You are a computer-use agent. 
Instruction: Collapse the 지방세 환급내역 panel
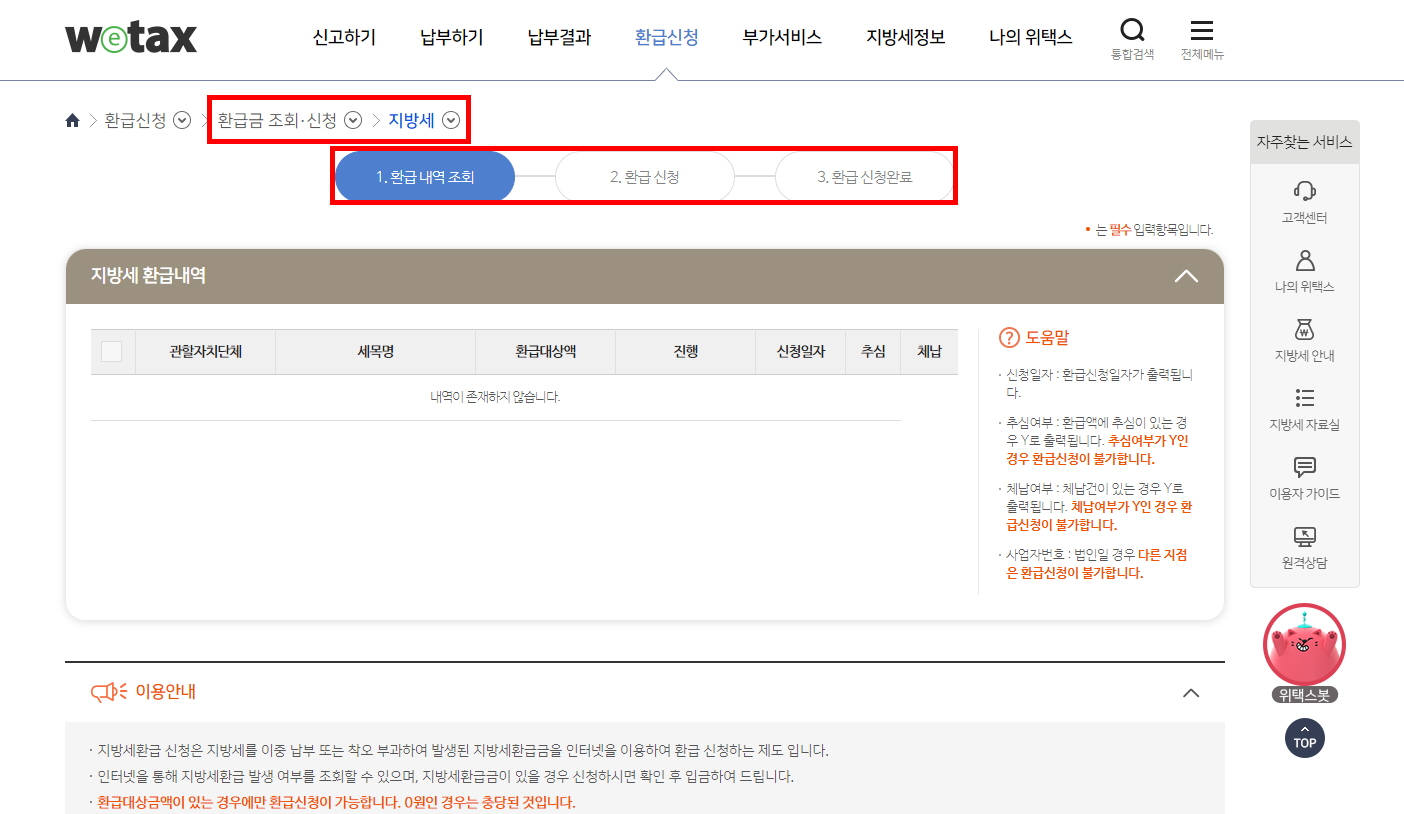pyautogui.click(x=1186, y=276)
